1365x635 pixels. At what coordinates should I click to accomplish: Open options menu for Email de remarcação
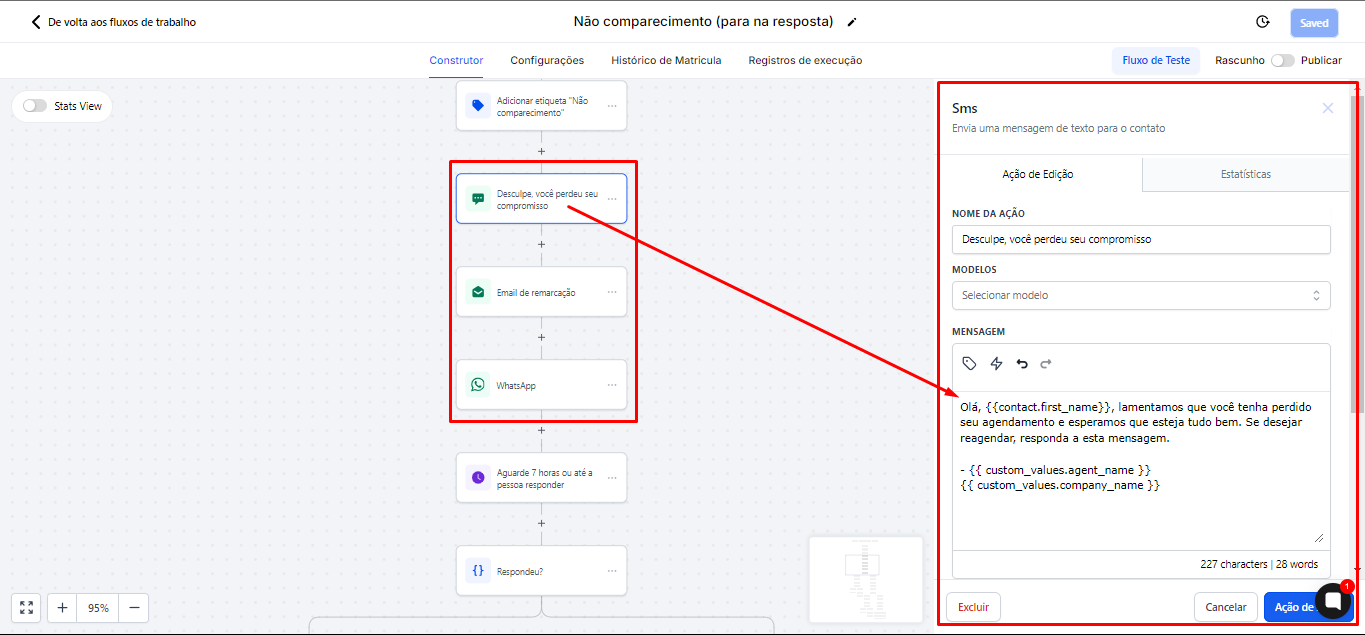612,292
